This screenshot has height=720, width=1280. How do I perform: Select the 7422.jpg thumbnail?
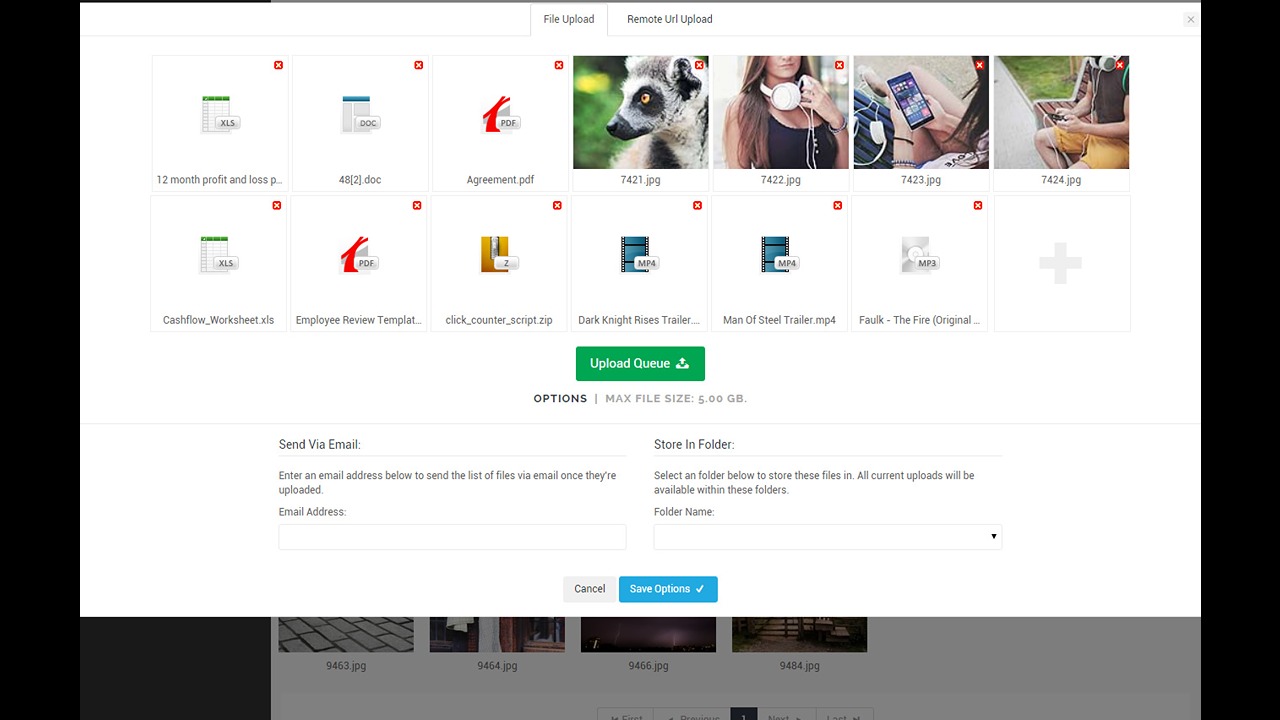tap(780, 112)
